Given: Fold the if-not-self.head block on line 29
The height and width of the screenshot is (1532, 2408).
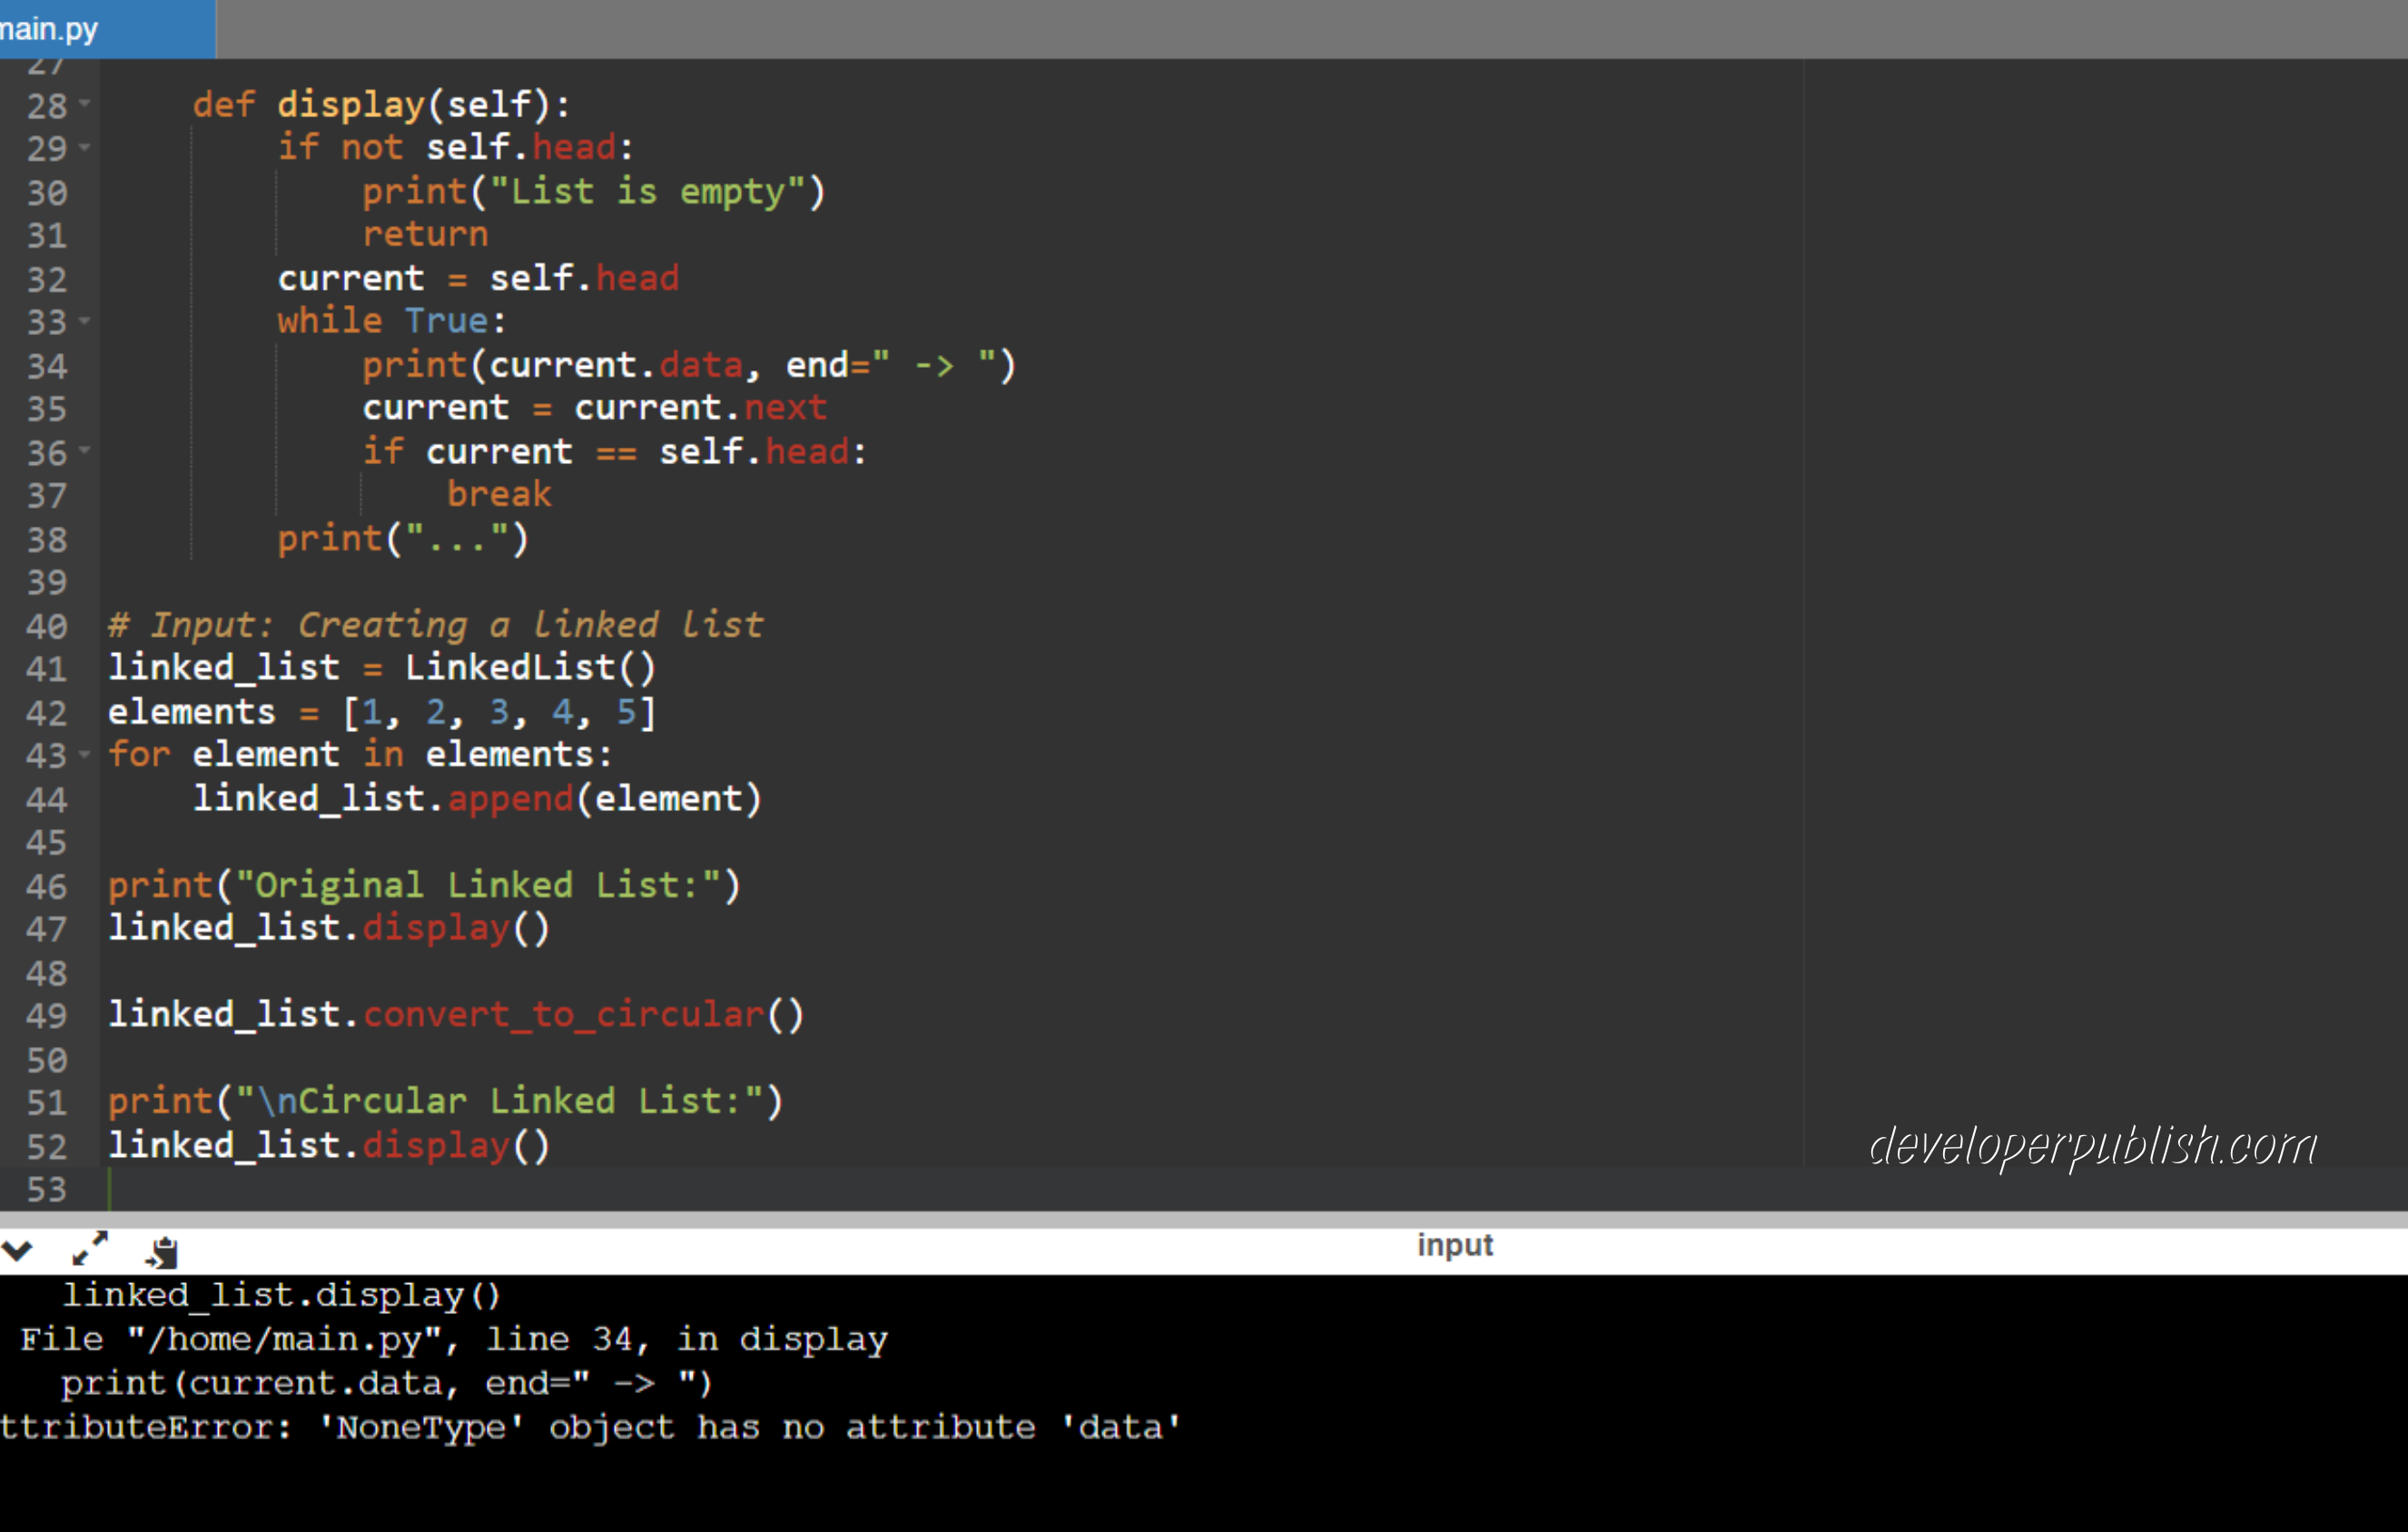Looking at the screenshot, I should [x=85, y=146].
